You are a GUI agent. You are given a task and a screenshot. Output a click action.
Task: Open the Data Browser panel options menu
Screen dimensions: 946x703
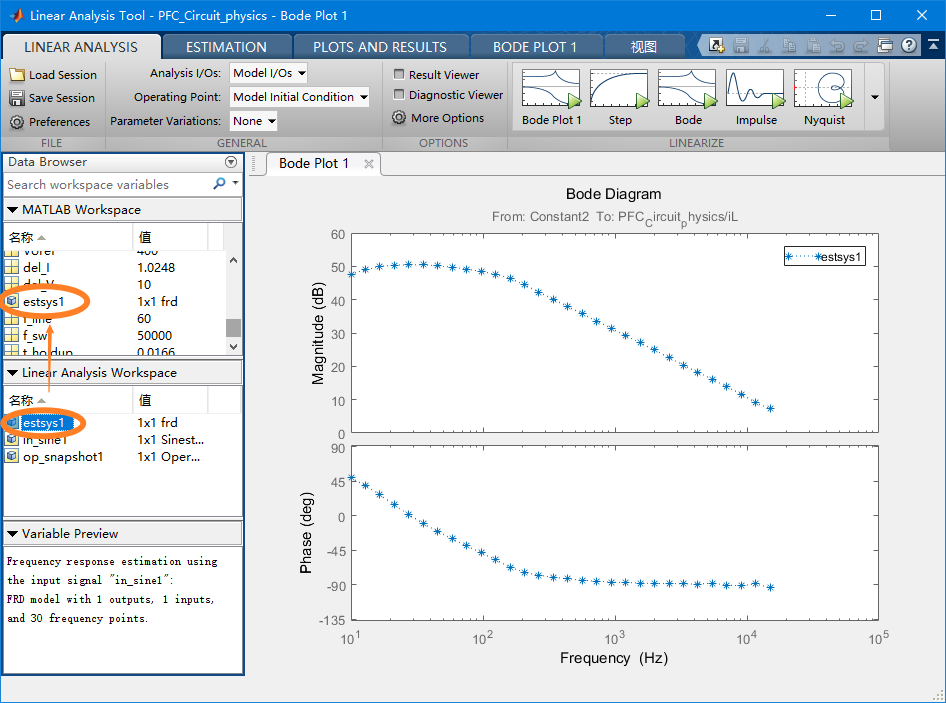tap(230, 162)
